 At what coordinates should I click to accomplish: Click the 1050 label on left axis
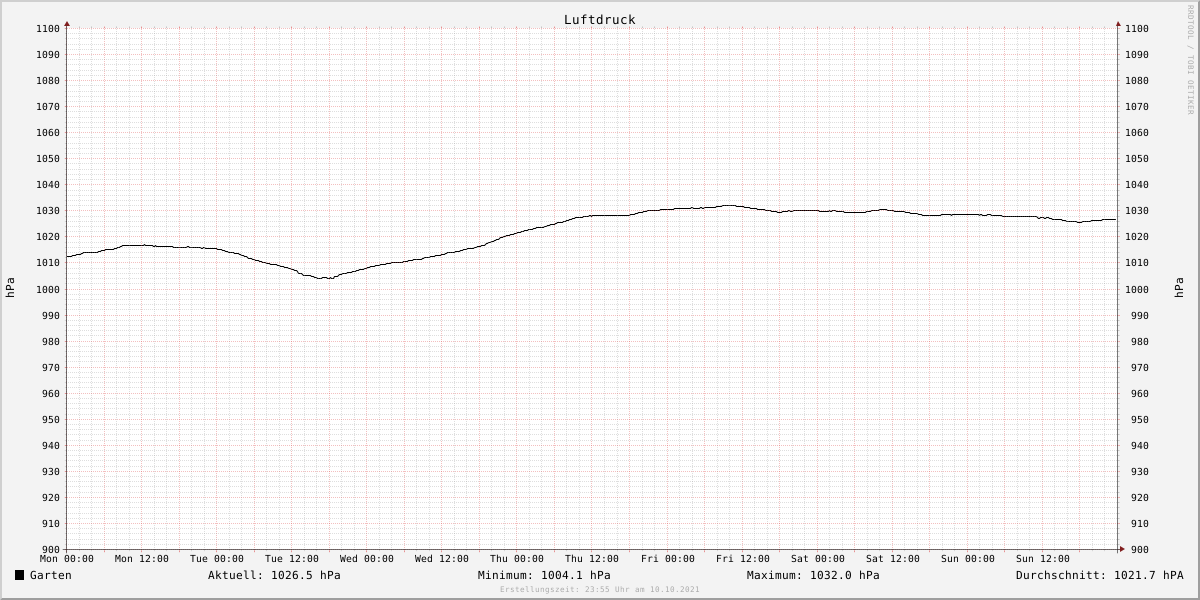[x=48, y=159]
